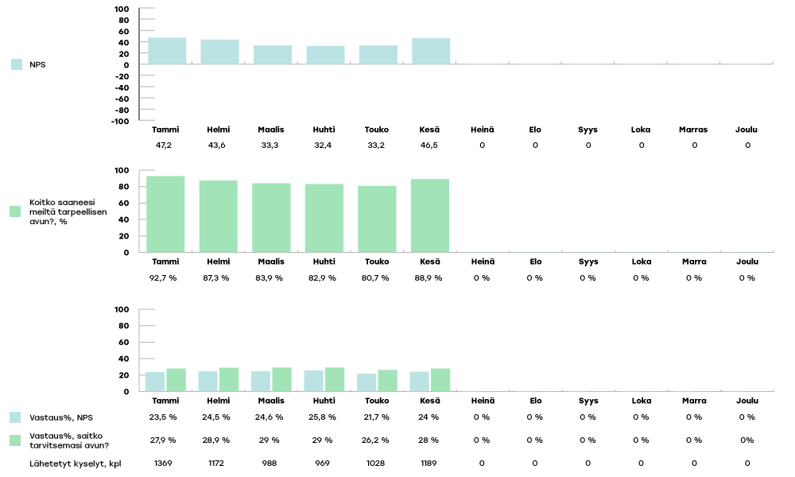
Task: Click the Vastaus%, NPS legend swatch
Action: pos(15,417)
